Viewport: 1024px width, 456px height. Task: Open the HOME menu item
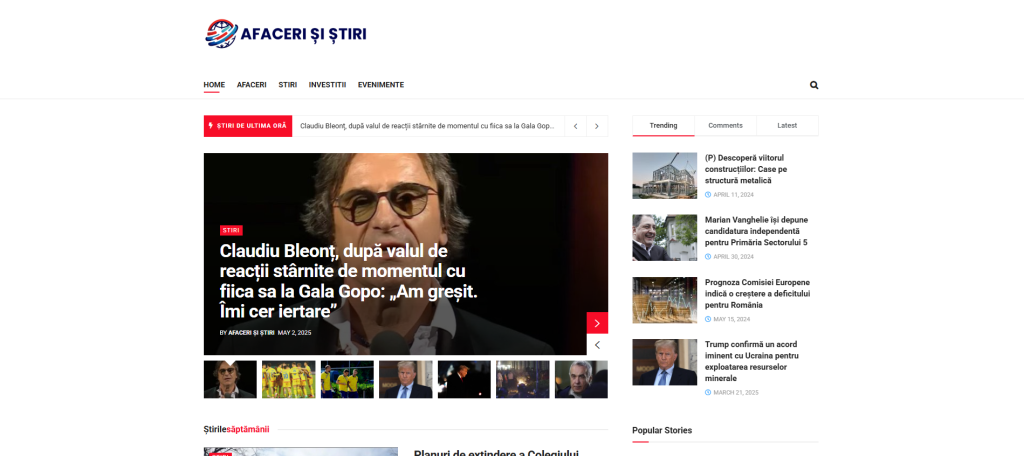point(214,85)
